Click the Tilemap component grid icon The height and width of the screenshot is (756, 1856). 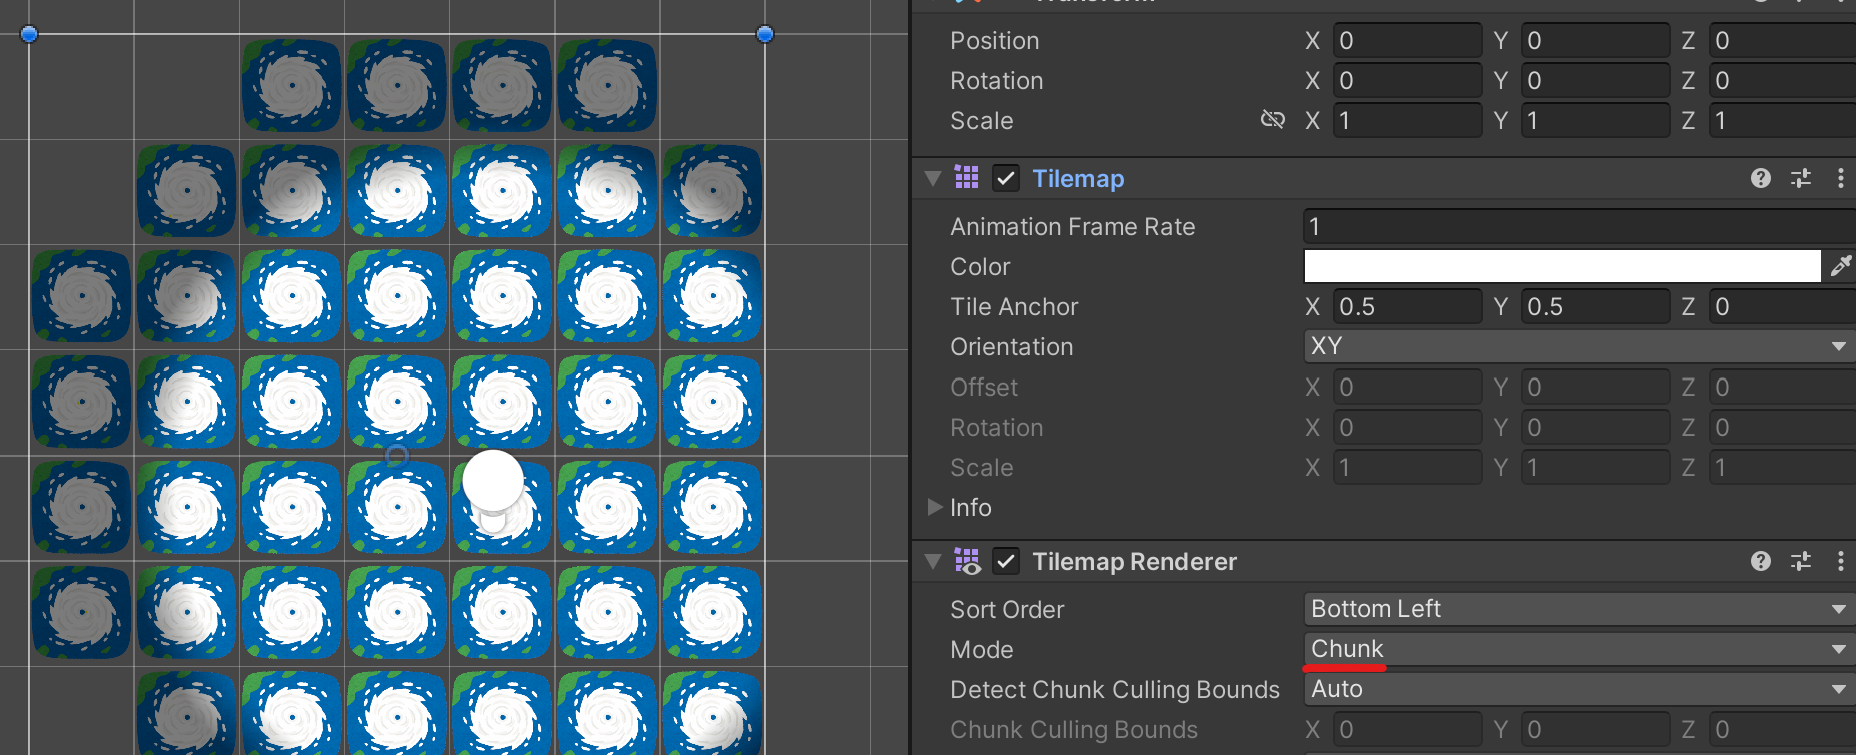click(966, 178)
